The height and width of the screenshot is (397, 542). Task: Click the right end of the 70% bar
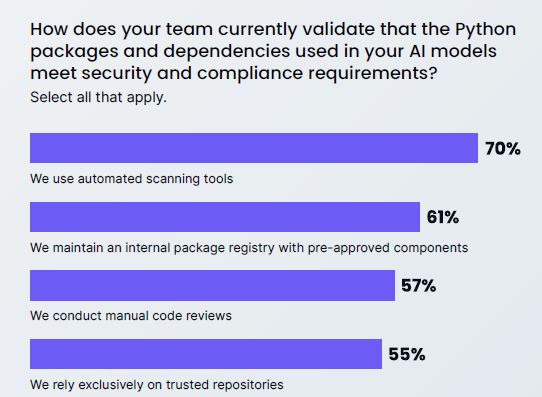pos(475,148)
